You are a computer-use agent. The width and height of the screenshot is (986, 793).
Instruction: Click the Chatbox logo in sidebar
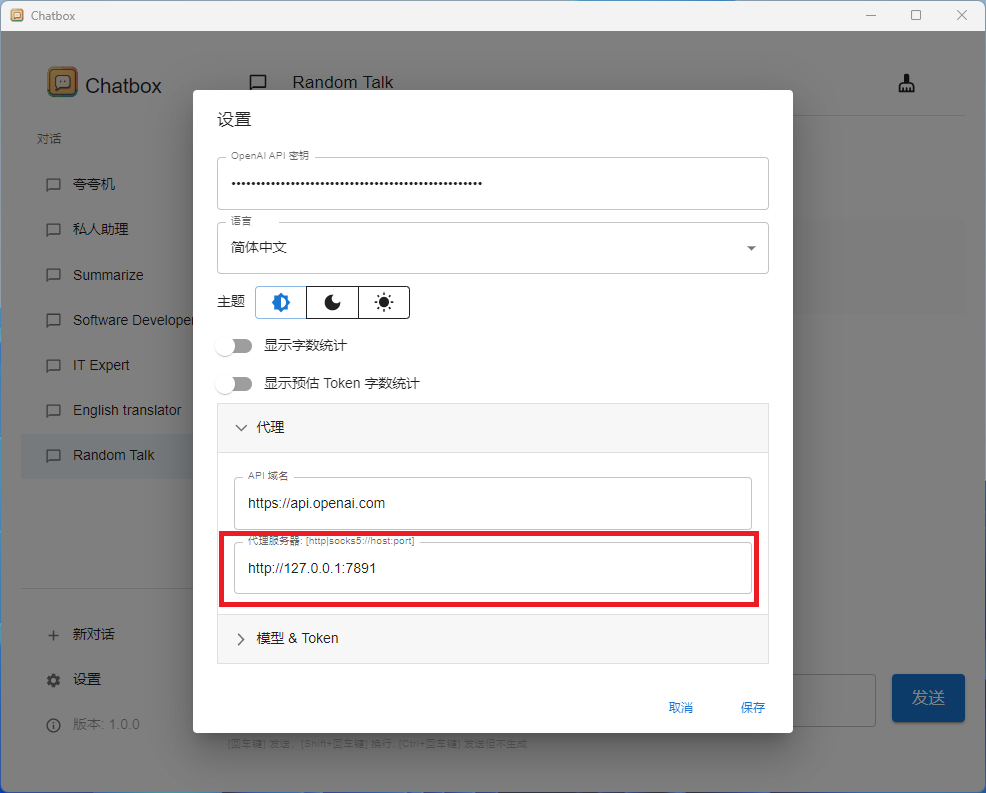pyautogui.click(x=62, y=82)
